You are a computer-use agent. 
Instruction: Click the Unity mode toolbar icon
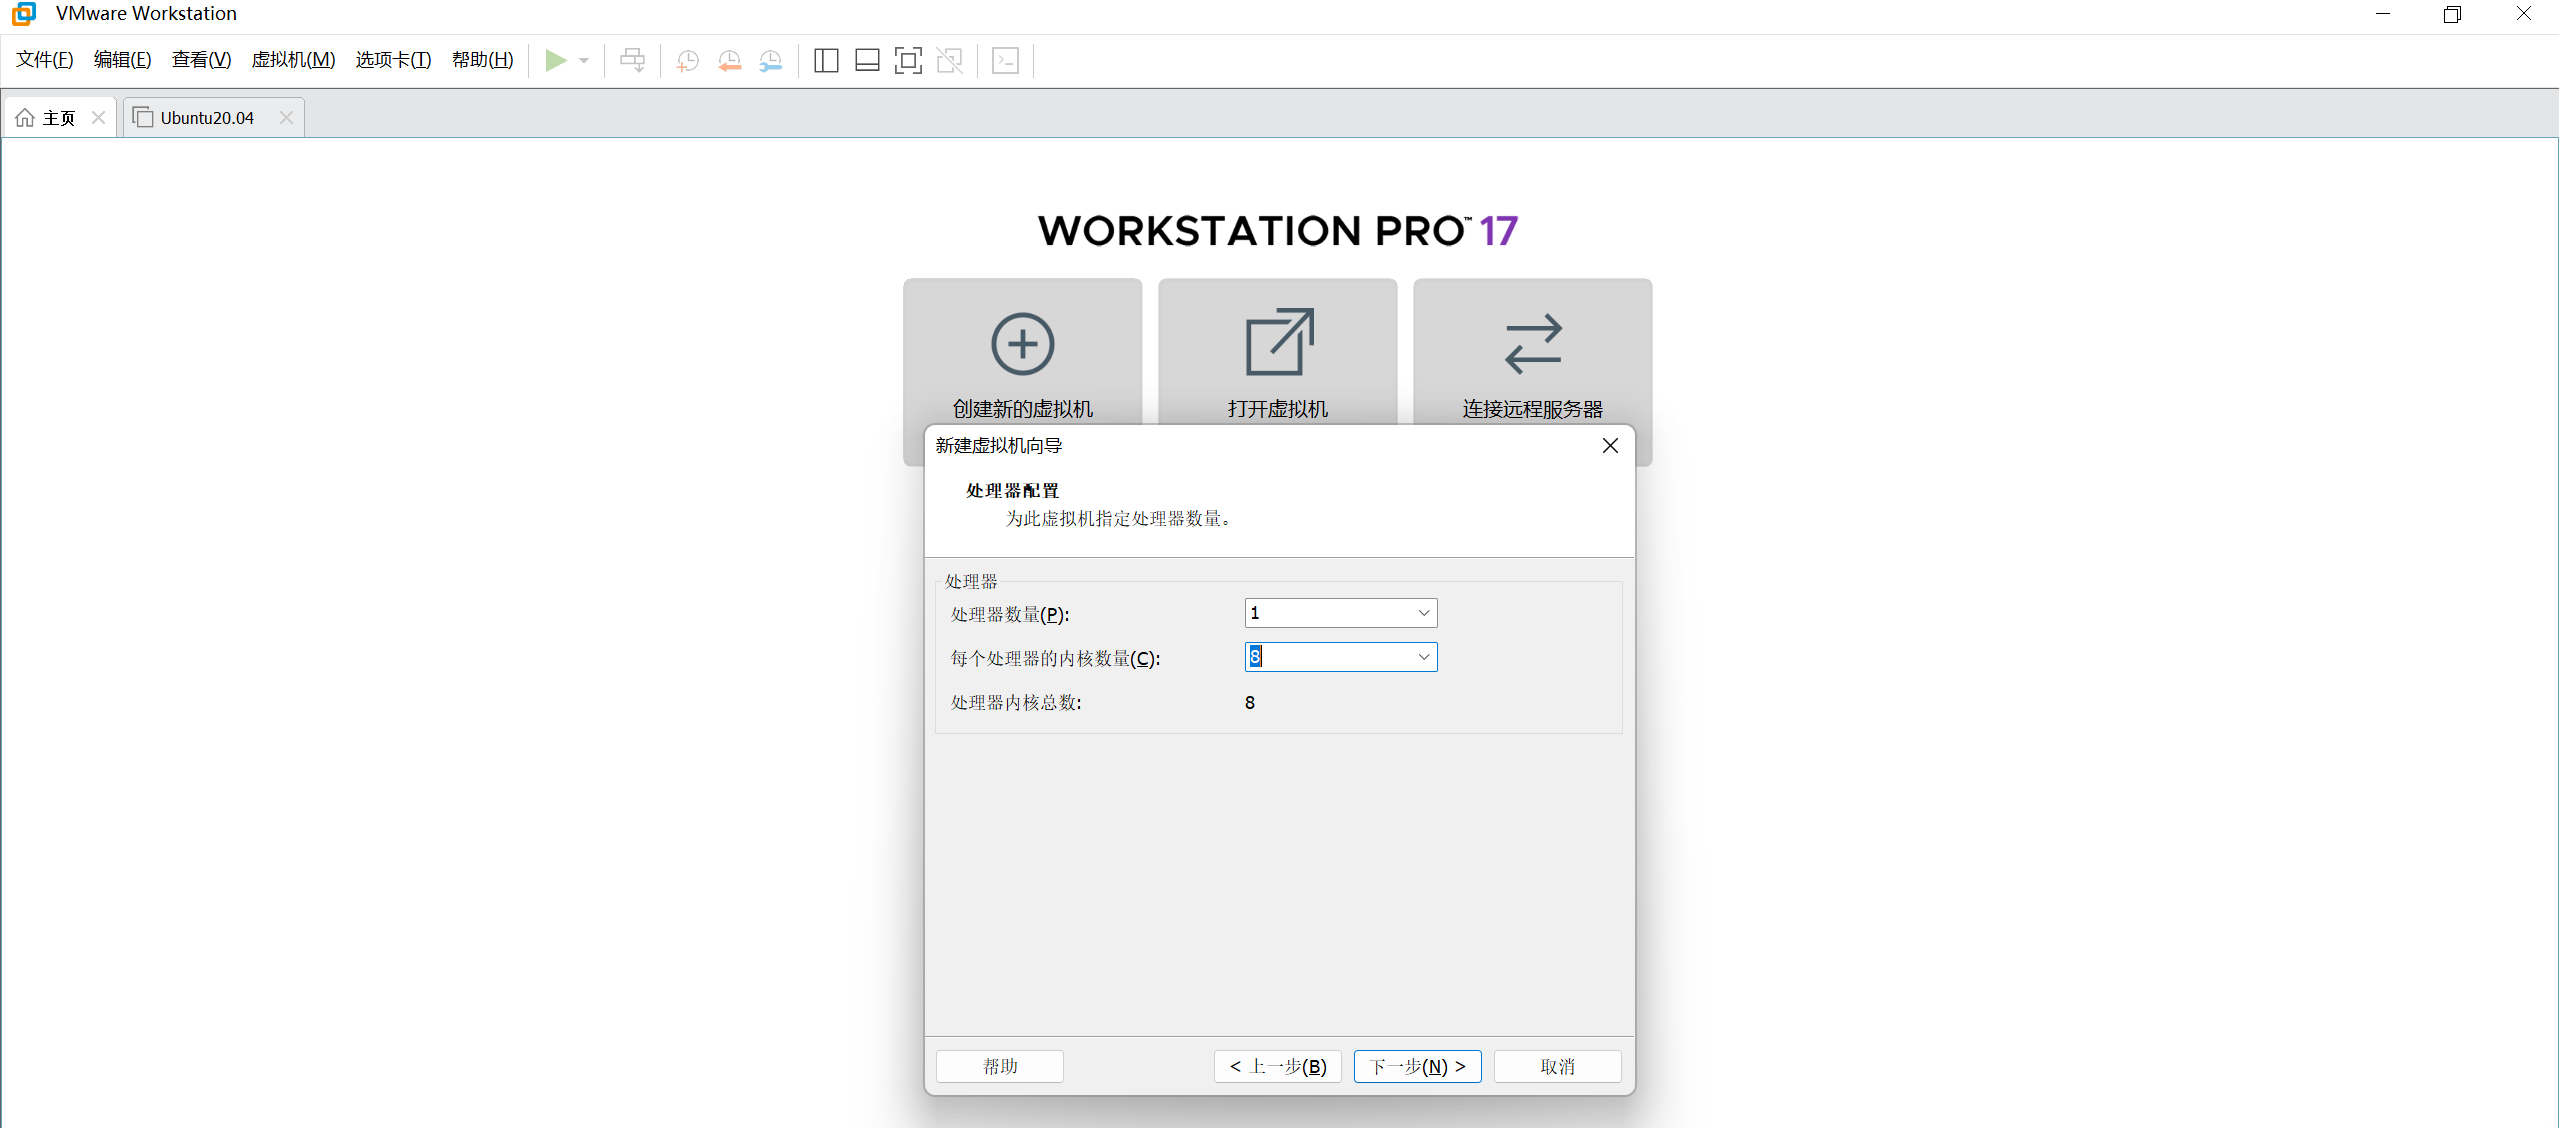pyautogui.click(x=950, y=60)
